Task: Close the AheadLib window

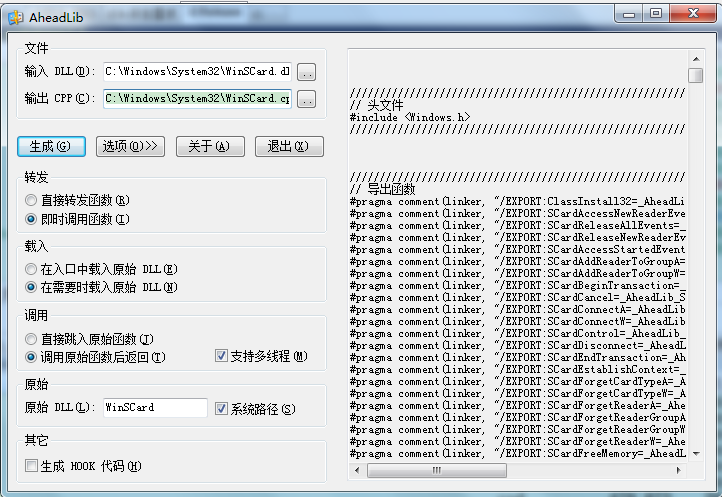Action: coord(693,13)
